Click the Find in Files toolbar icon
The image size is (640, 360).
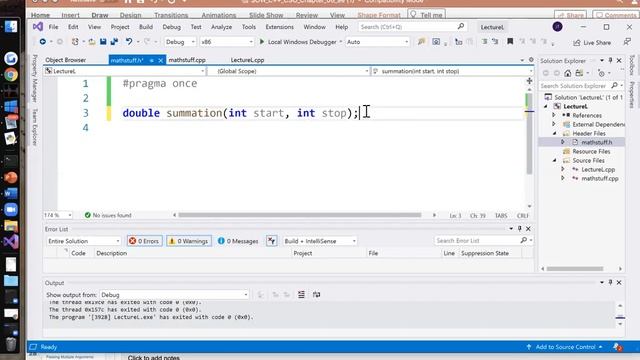pyautogui.click(x=421, y=42)
